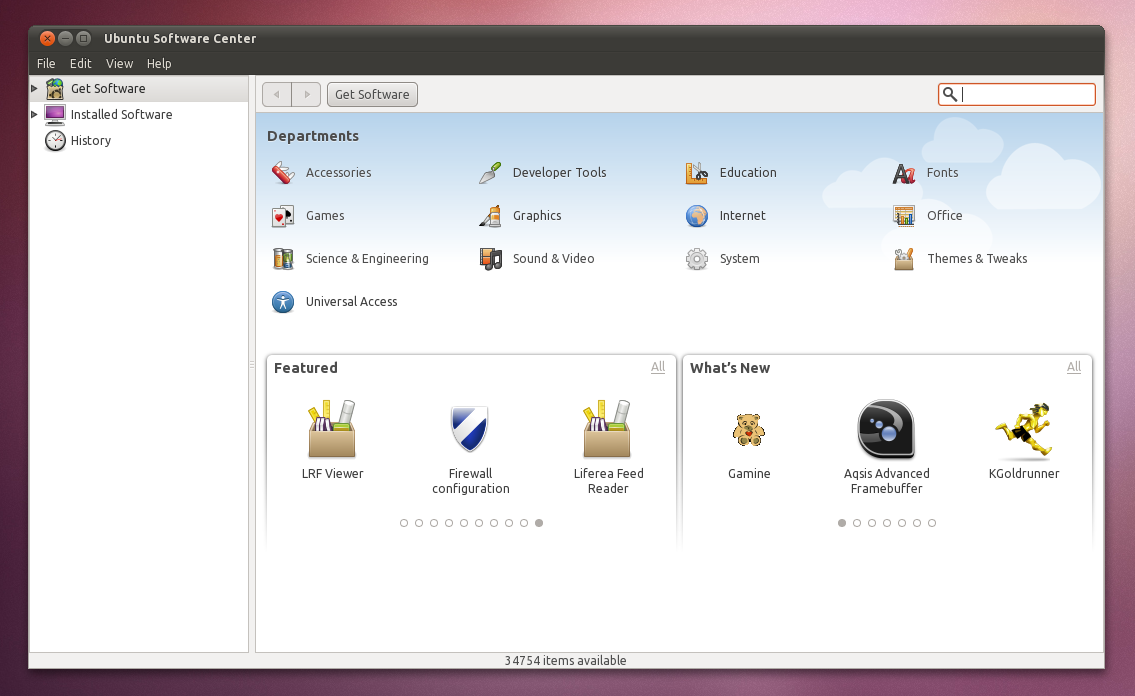1135x696 pixels.
Task: Select the Internet globe icon
Action: point(697,216)
